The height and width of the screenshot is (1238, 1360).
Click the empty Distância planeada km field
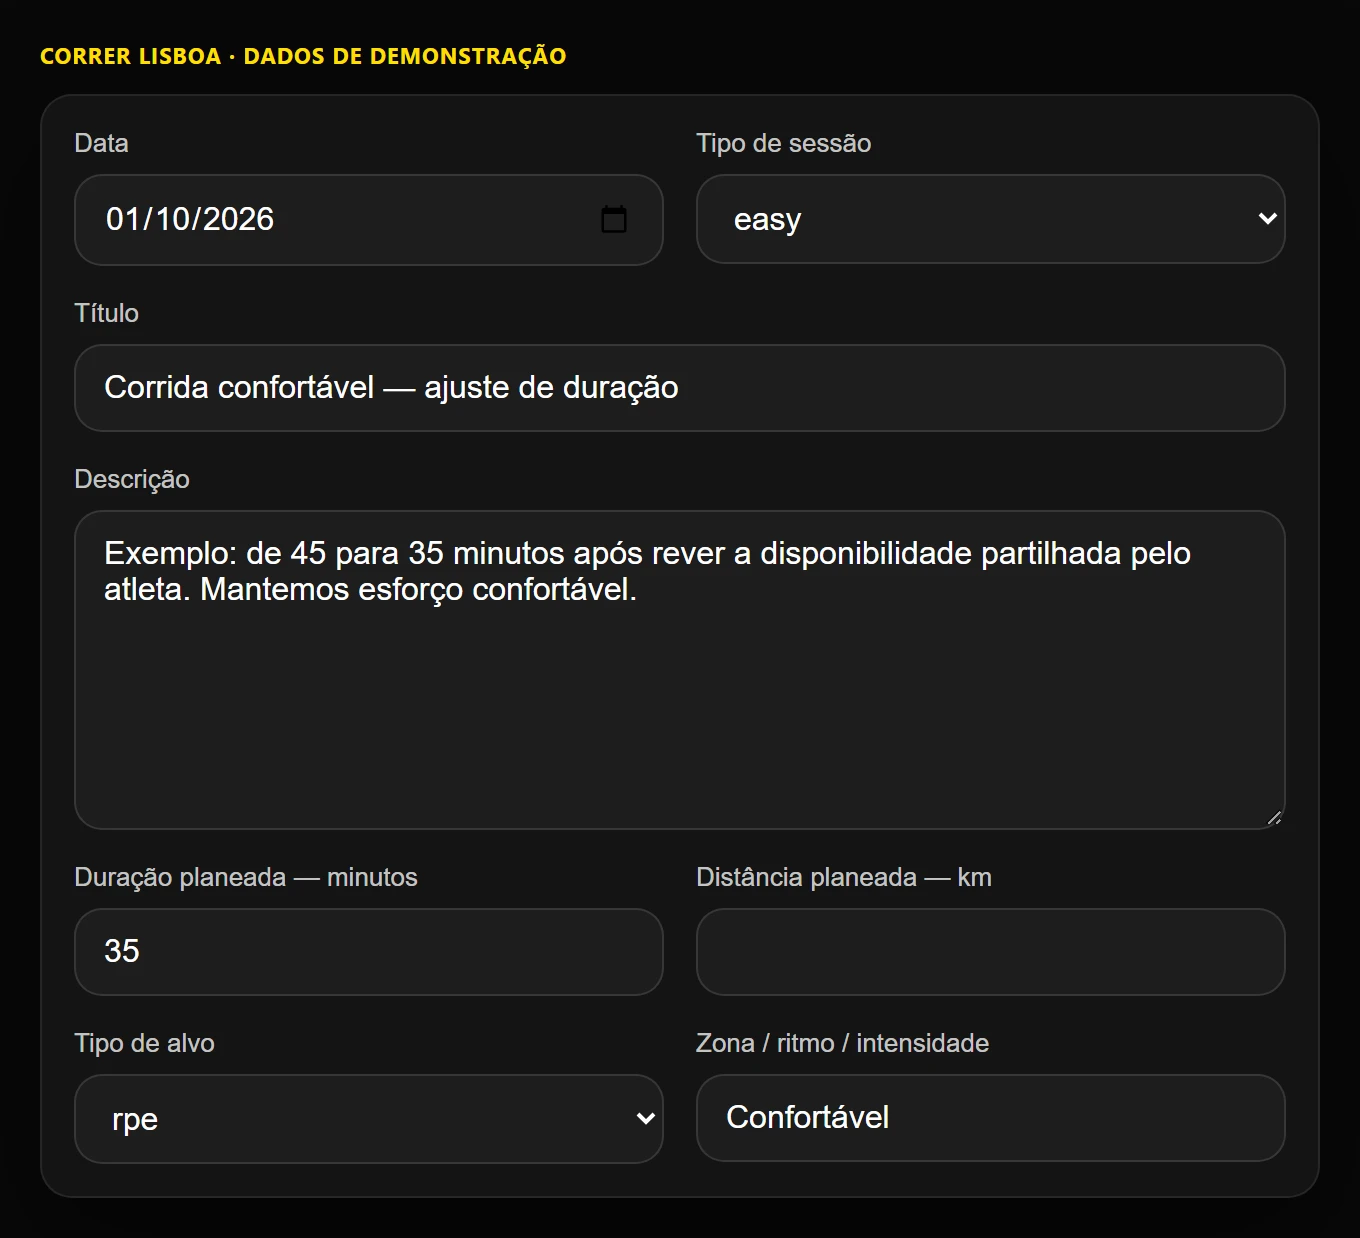(991, 952)
